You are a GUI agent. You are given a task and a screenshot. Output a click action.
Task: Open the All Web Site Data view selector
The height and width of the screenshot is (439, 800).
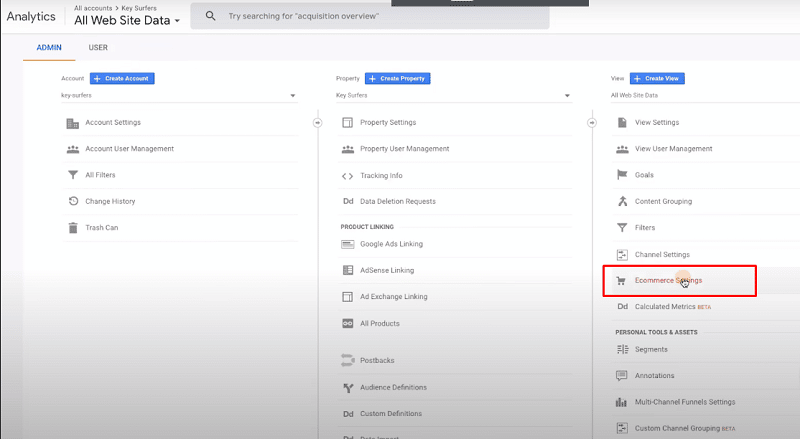point(705,95)
